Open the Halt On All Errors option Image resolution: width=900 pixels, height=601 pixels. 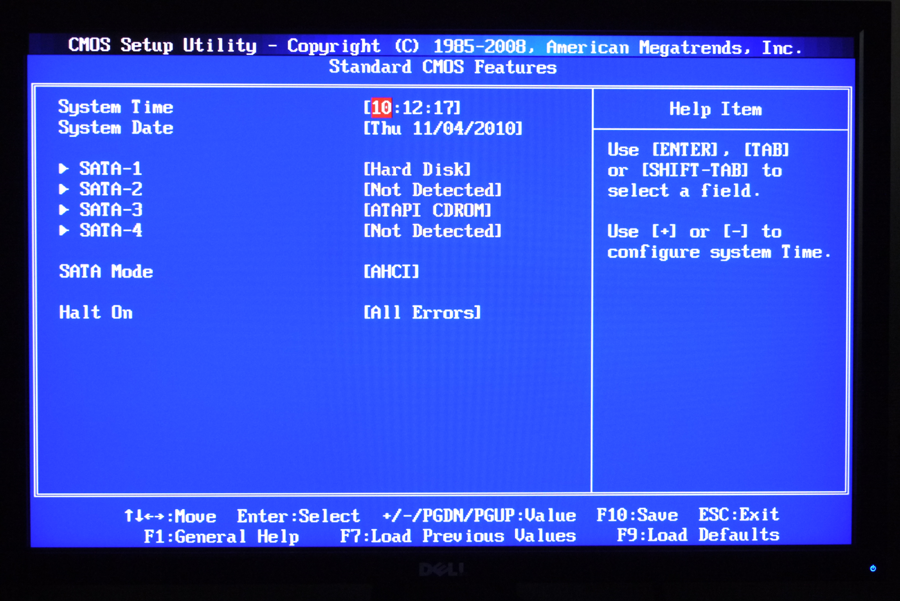(x=422, y=313)
